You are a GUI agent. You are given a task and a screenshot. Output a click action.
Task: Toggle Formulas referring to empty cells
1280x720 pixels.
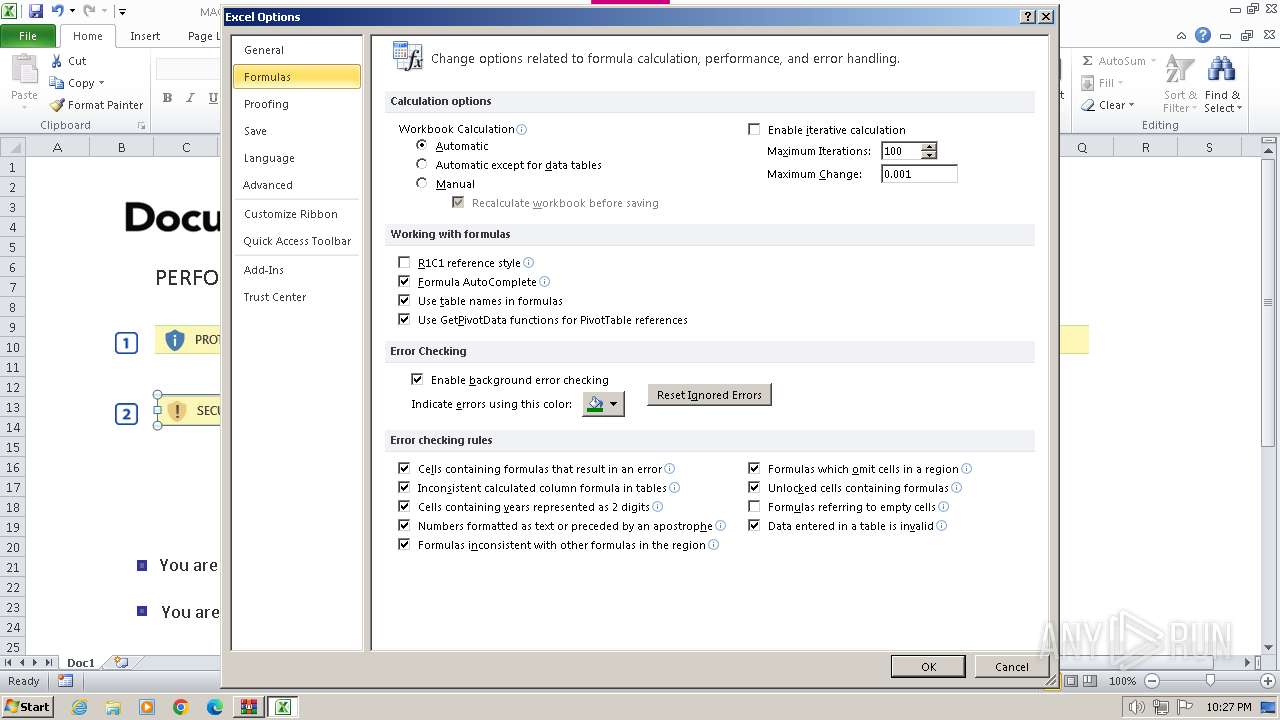tap(754, 507)
